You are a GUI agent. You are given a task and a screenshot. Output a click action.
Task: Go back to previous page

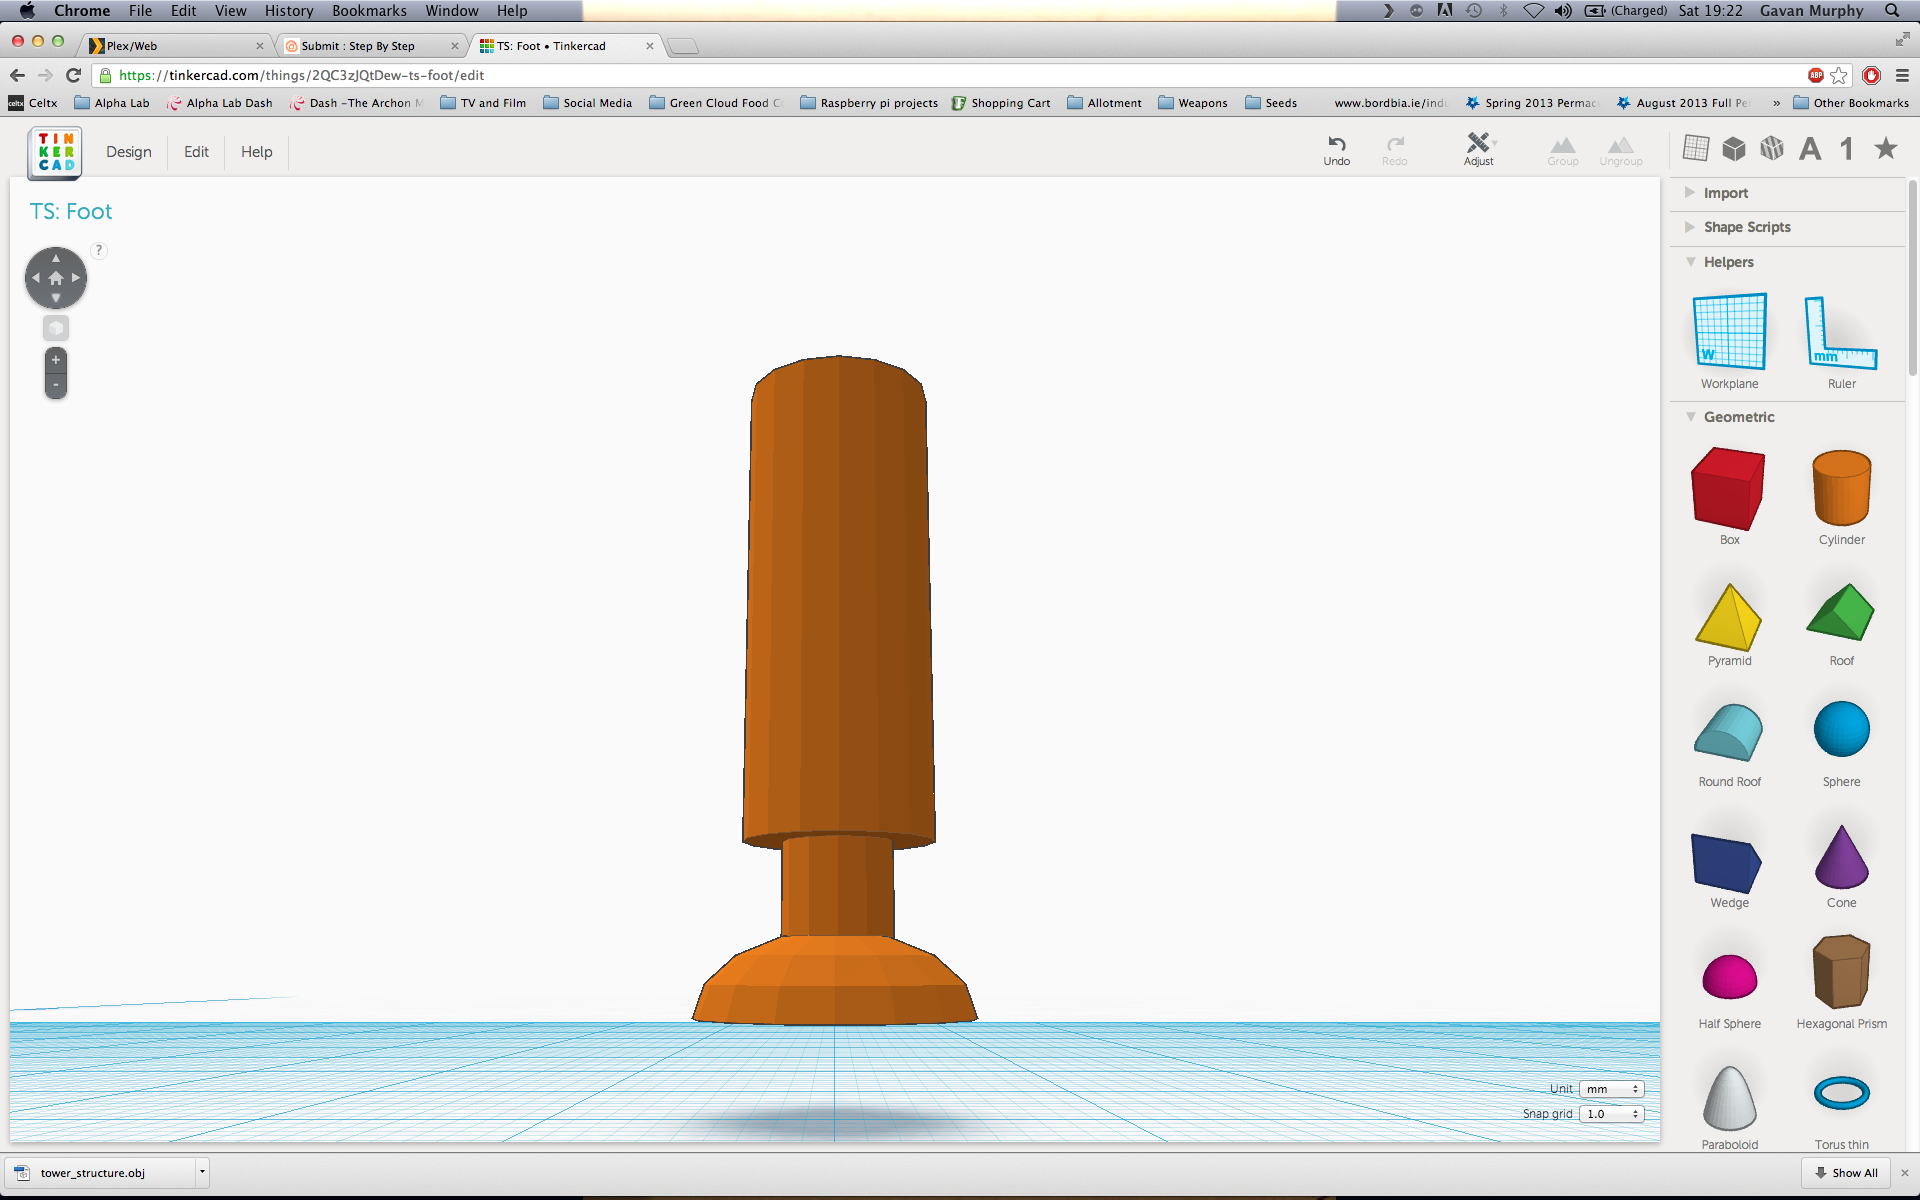[17, 75]
